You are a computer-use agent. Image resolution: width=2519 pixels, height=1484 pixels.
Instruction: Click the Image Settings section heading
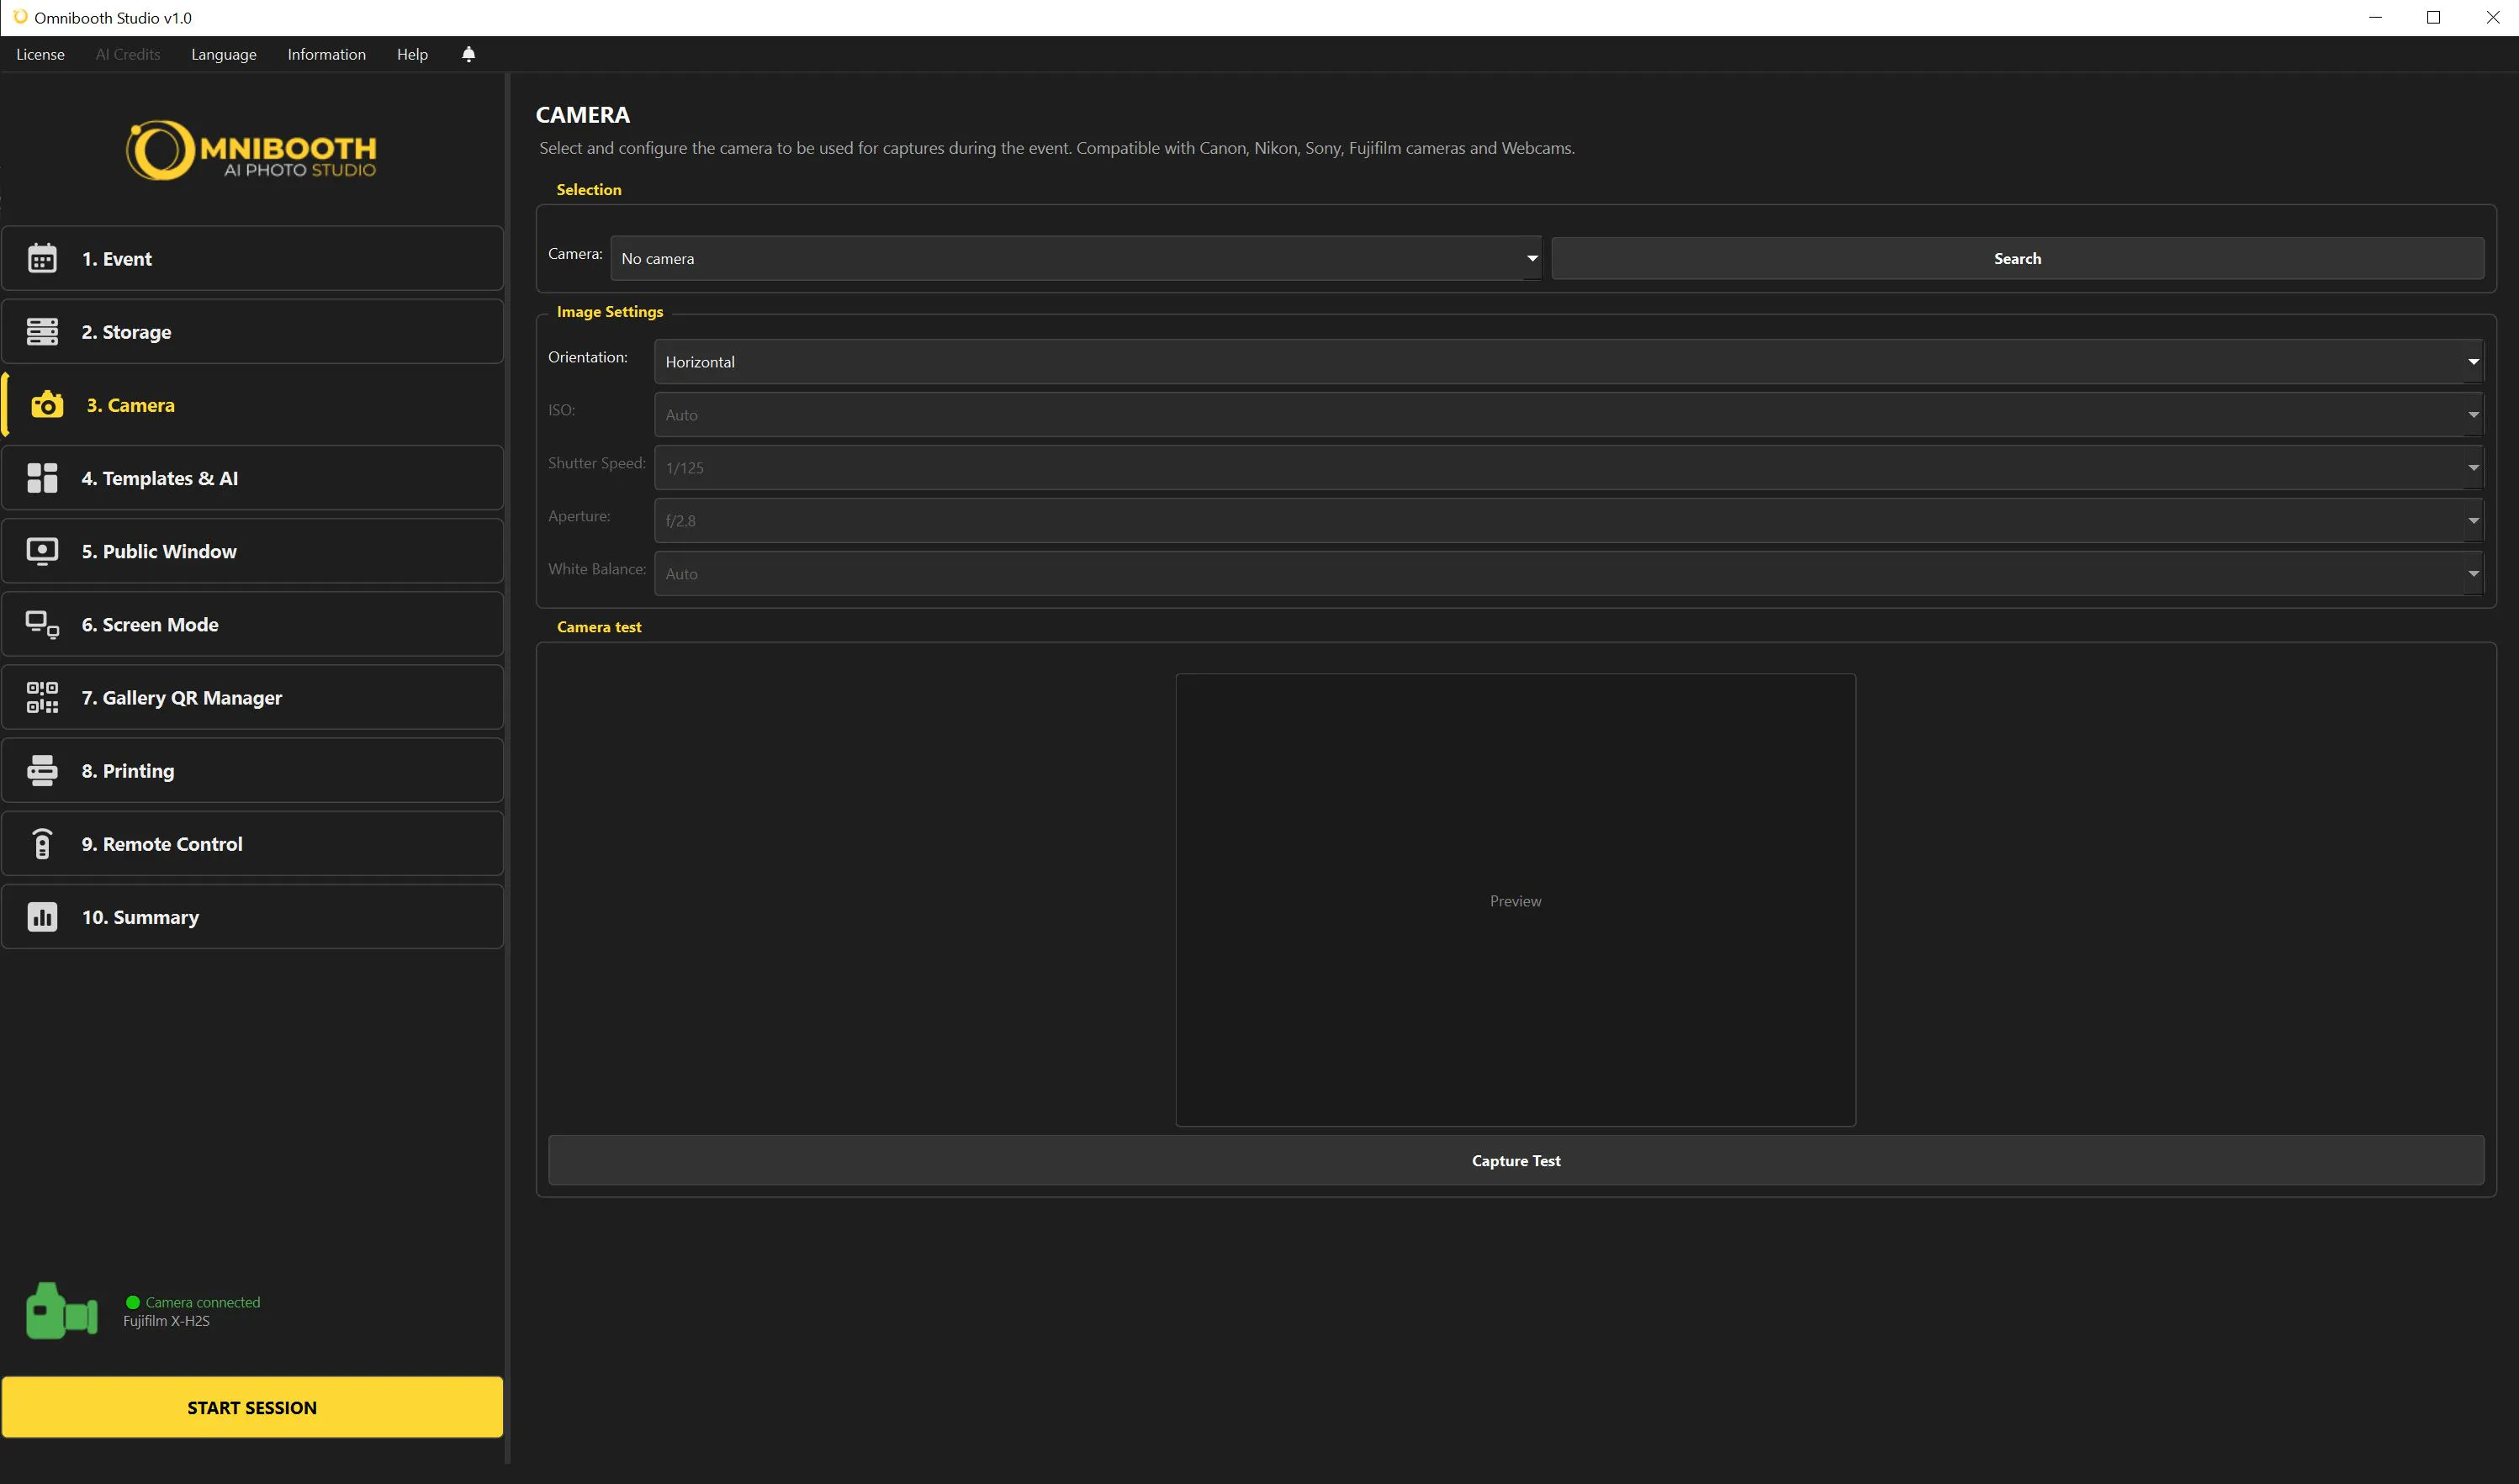tap(610, 311)
